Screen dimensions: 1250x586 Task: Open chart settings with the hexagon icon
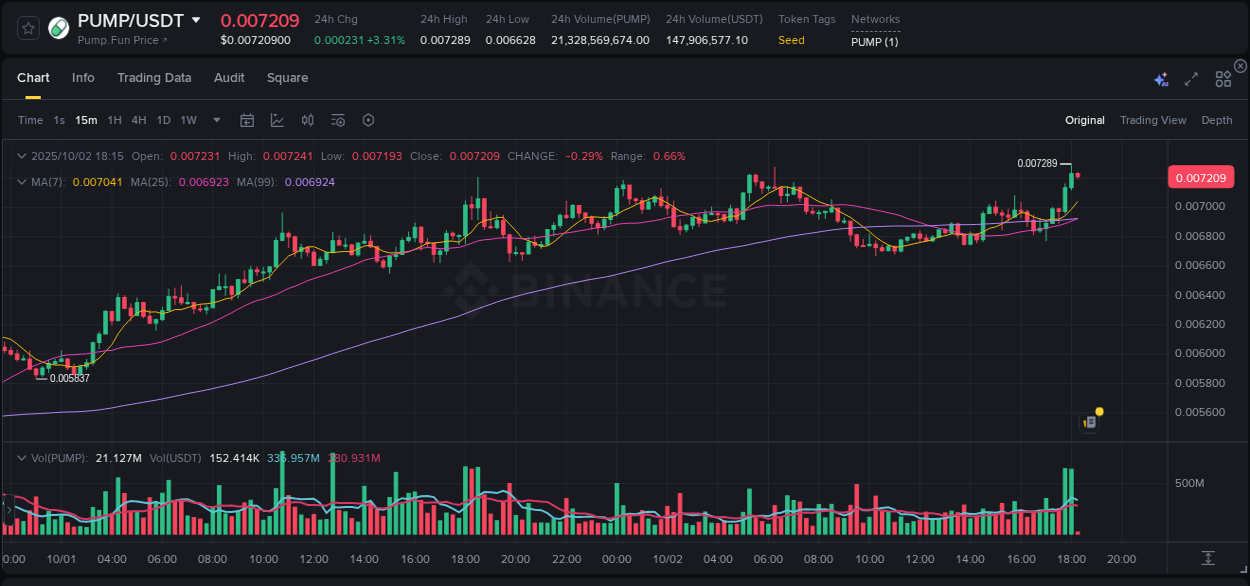coord(368,120)
